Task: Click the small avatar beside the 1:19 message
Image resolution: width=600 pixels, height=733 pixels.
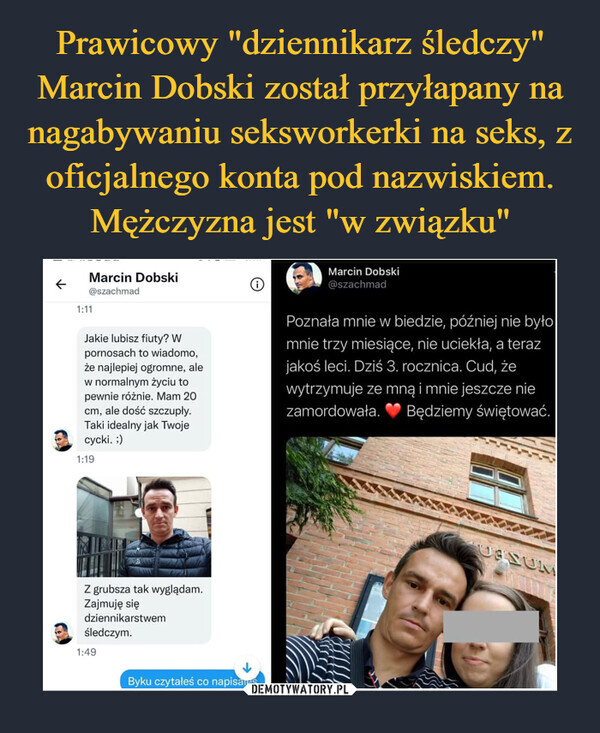Action: point(62,440)
